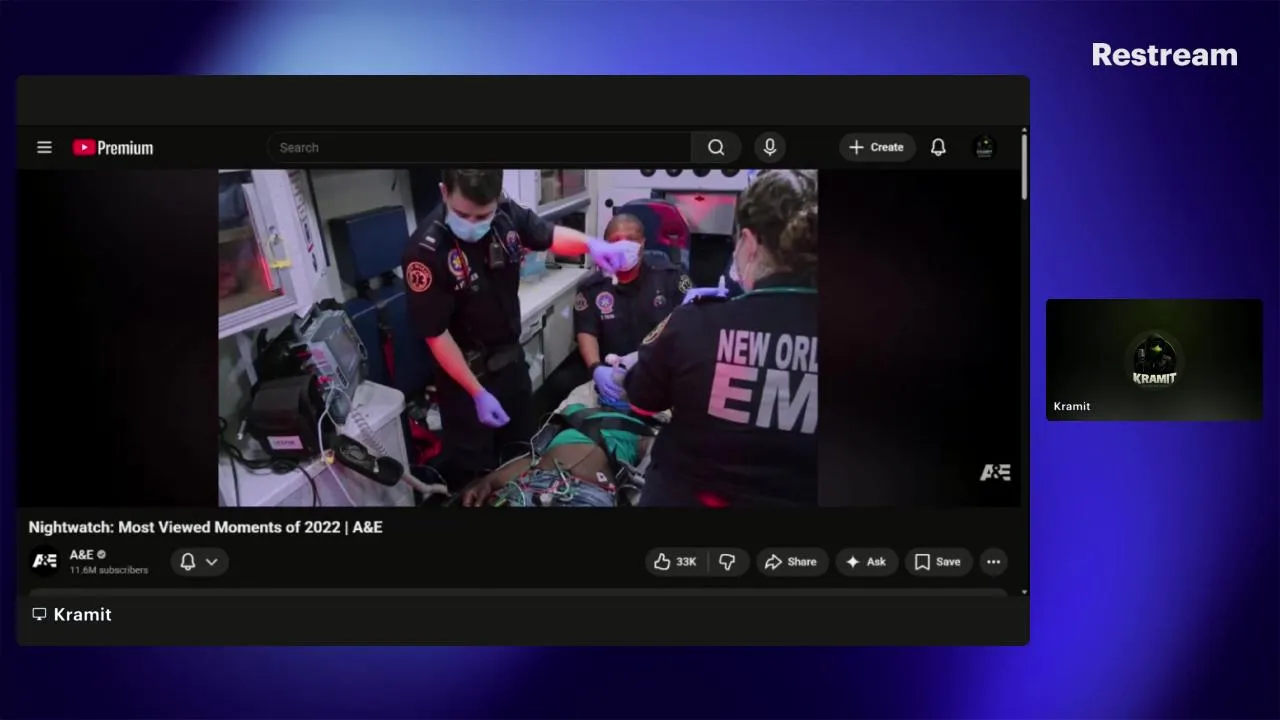The height and width of the screenshot is (720, 1280).
Task: Like the video with 33K likes
Action: (x=675, y=562)
